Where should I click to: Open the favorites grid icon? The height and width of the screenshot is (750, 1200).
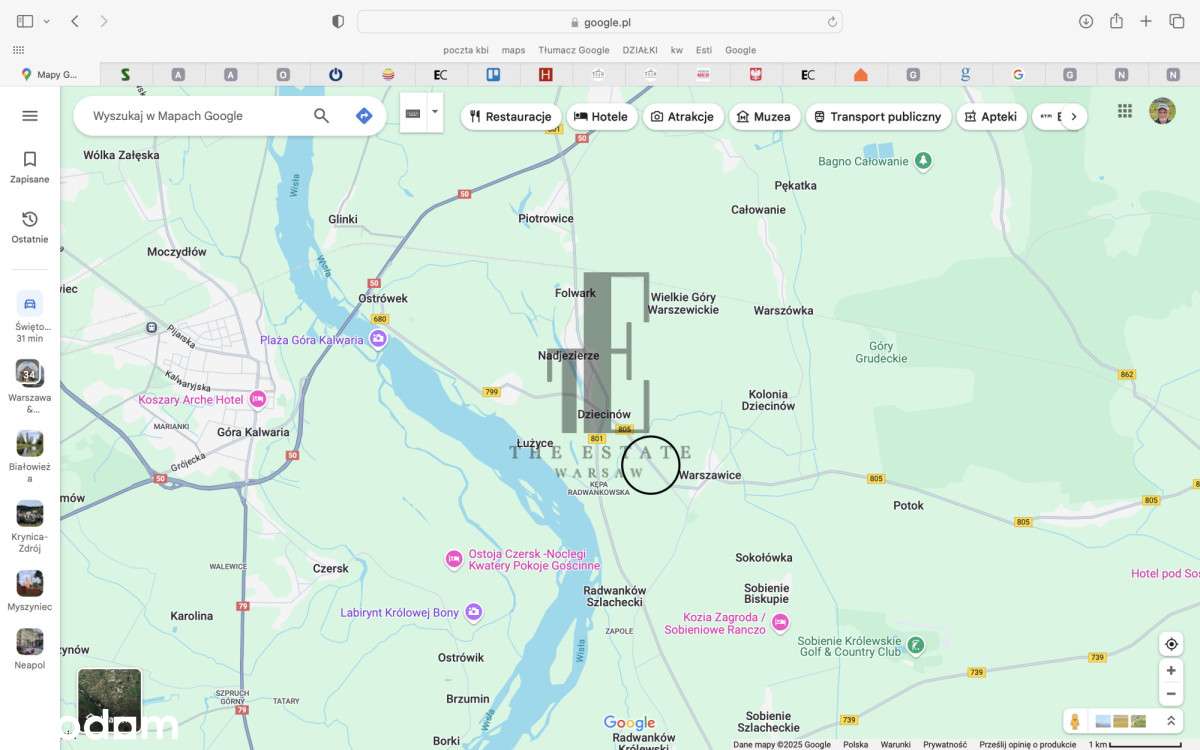coord(18,50)
